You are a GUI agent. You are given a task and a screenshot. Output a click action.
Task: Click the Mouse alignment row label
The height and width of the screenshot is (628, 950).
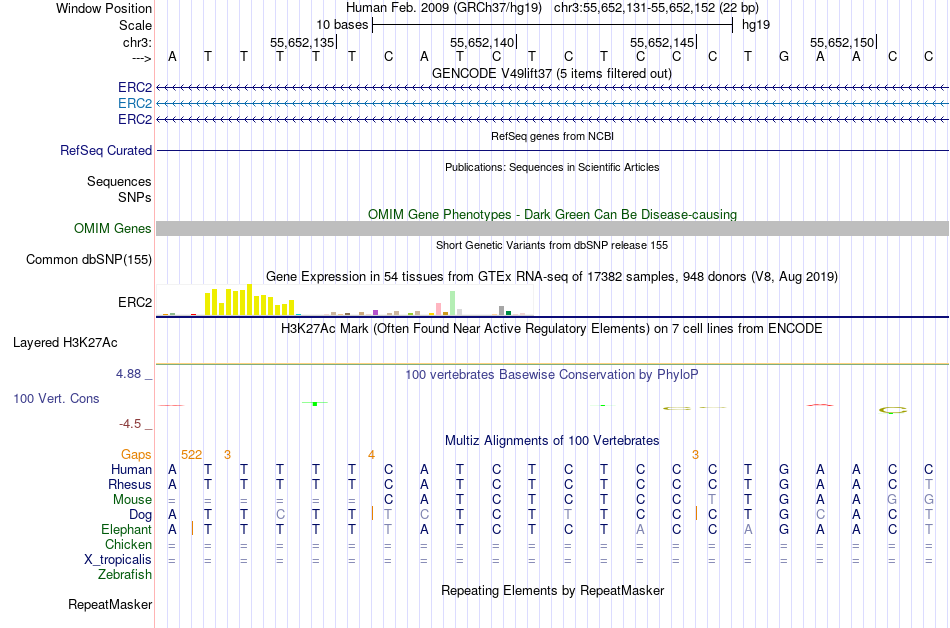[132, 500]
